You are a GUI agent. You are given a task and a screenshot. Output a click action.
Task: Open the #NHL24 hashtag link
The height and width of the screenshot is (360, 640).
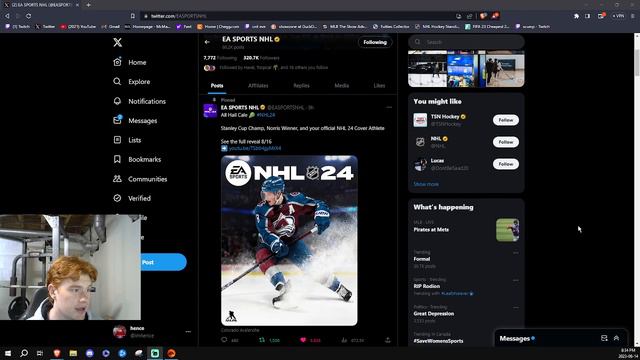266,115
